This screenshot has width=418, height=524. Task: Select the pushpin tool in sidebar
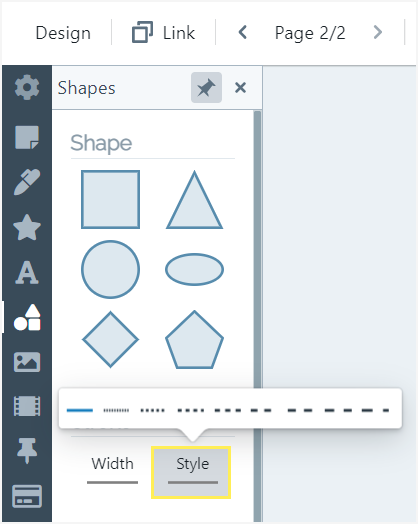click(x=27, y=451)
